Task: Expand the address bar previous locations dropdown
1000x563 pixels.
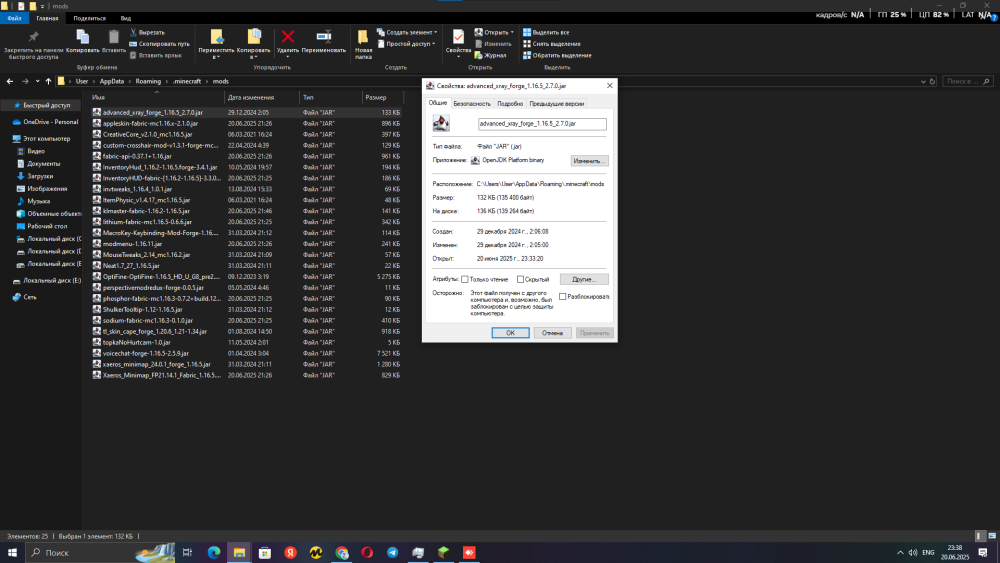Action: pyautogui.click(x=923, y=82)
